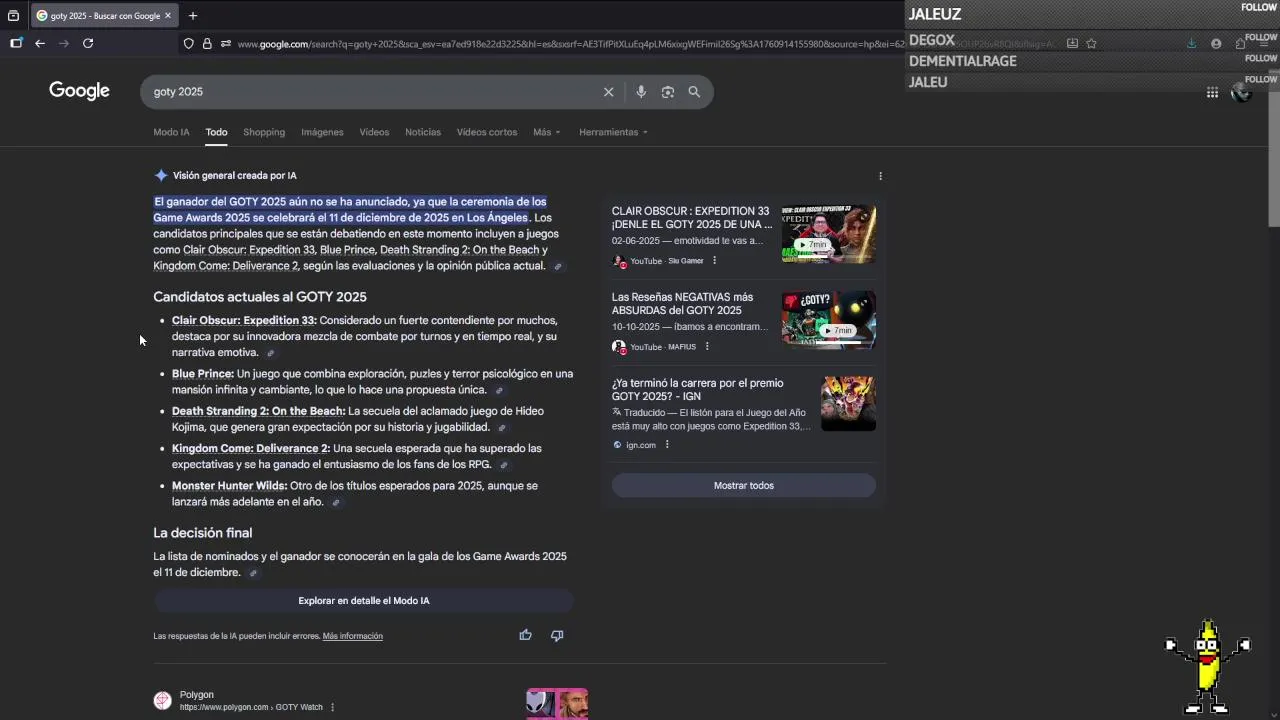Click the browser URL address bar
This screenshot has width=1280, height=720.
pyautogui.click(x=640, y=44)
